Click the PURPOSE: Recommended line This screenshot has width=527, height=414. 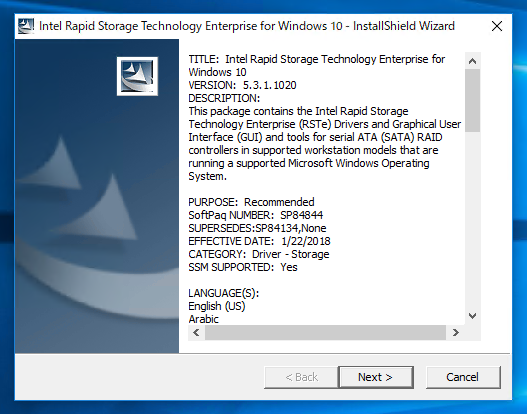point(251,202)
